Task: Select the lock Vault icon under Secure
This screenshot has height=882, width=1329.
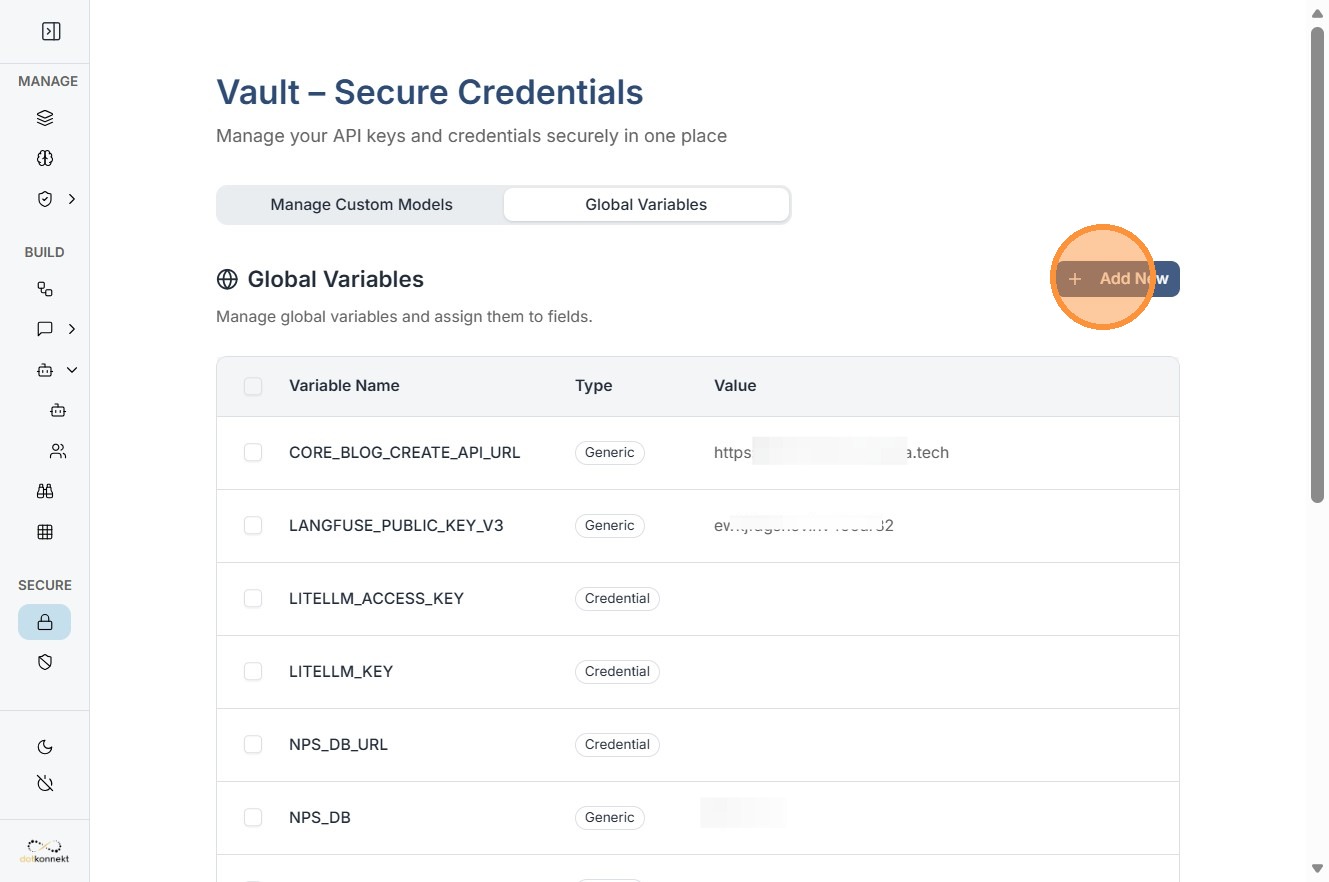Action: coord(45,622)
